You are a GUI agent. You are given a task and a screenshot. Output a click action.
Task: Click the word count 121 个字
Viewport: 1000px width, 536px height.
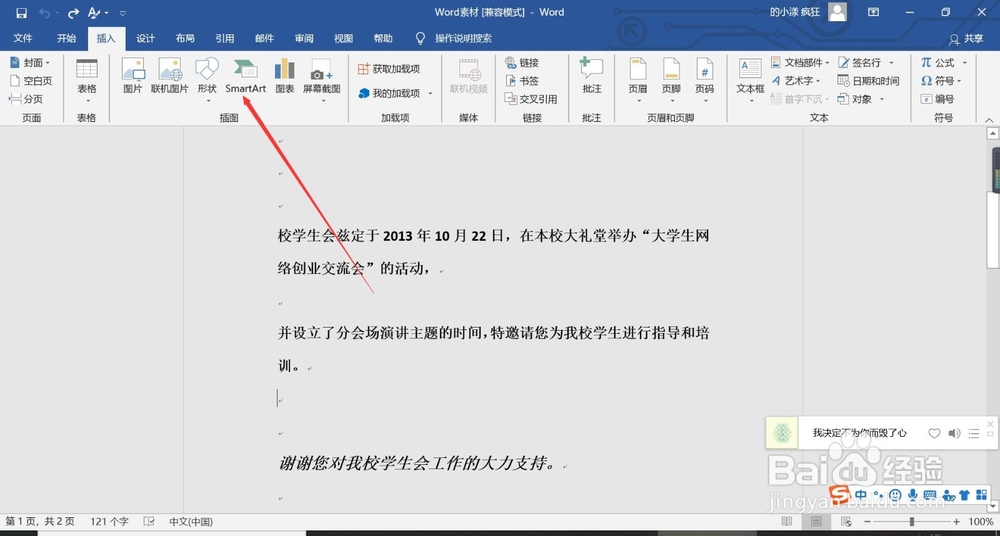tap(110, 521)
